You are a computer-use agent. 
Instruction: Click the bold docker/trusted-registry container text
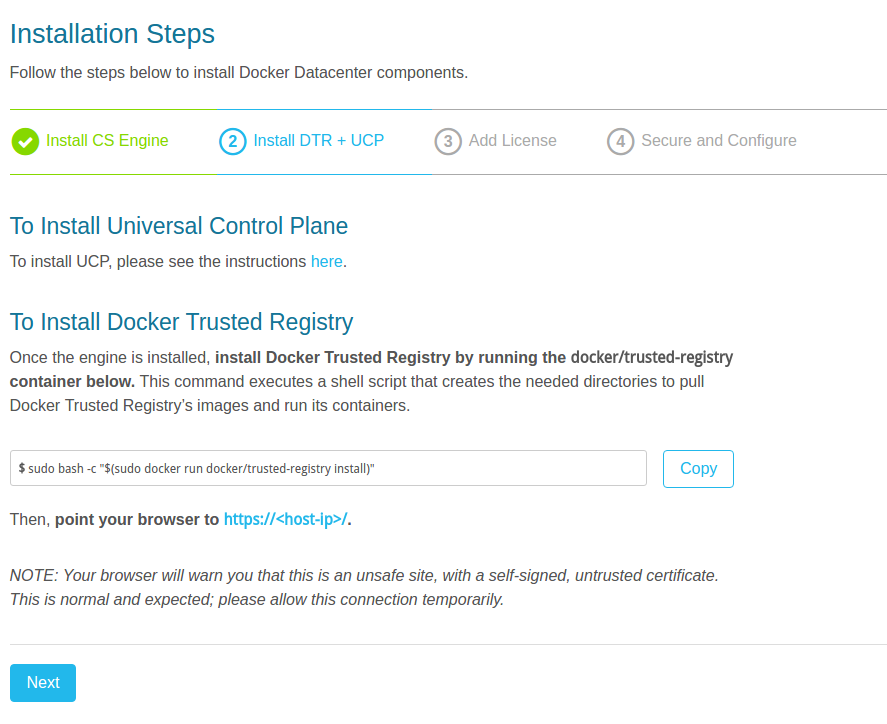(474, 358)
